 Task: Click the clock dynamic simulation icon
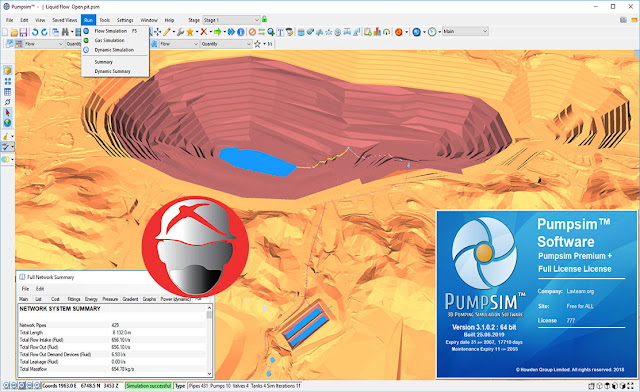pos(432,32)
